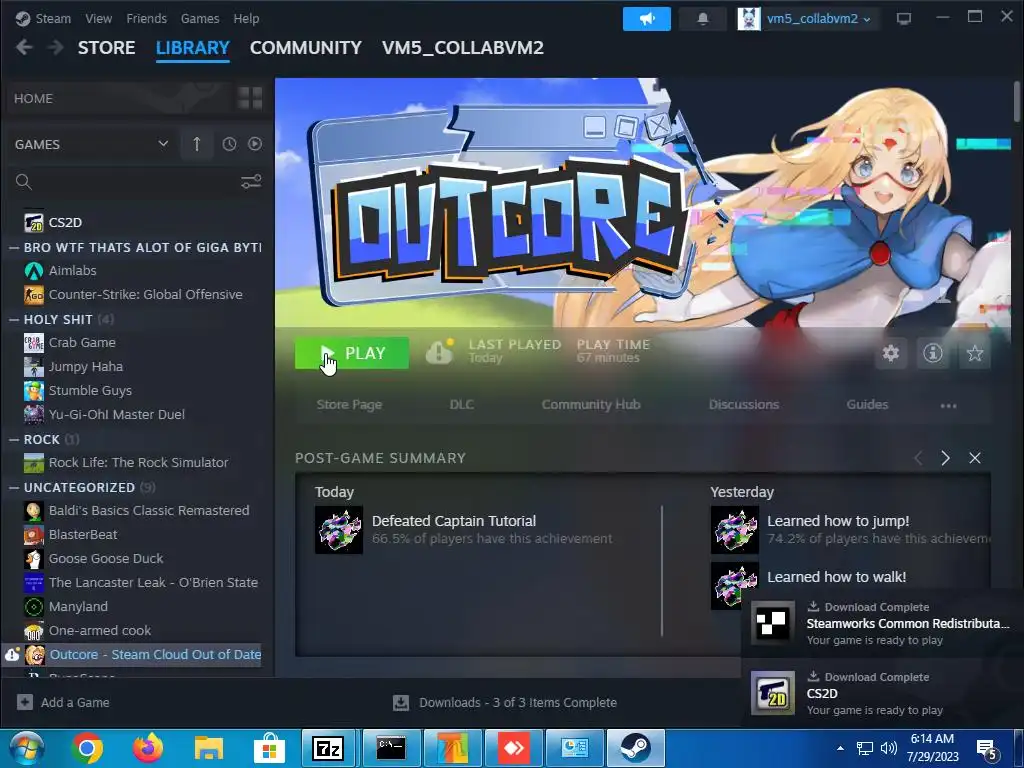
Task: Show next post-game summary page
Action: [945, 458]
